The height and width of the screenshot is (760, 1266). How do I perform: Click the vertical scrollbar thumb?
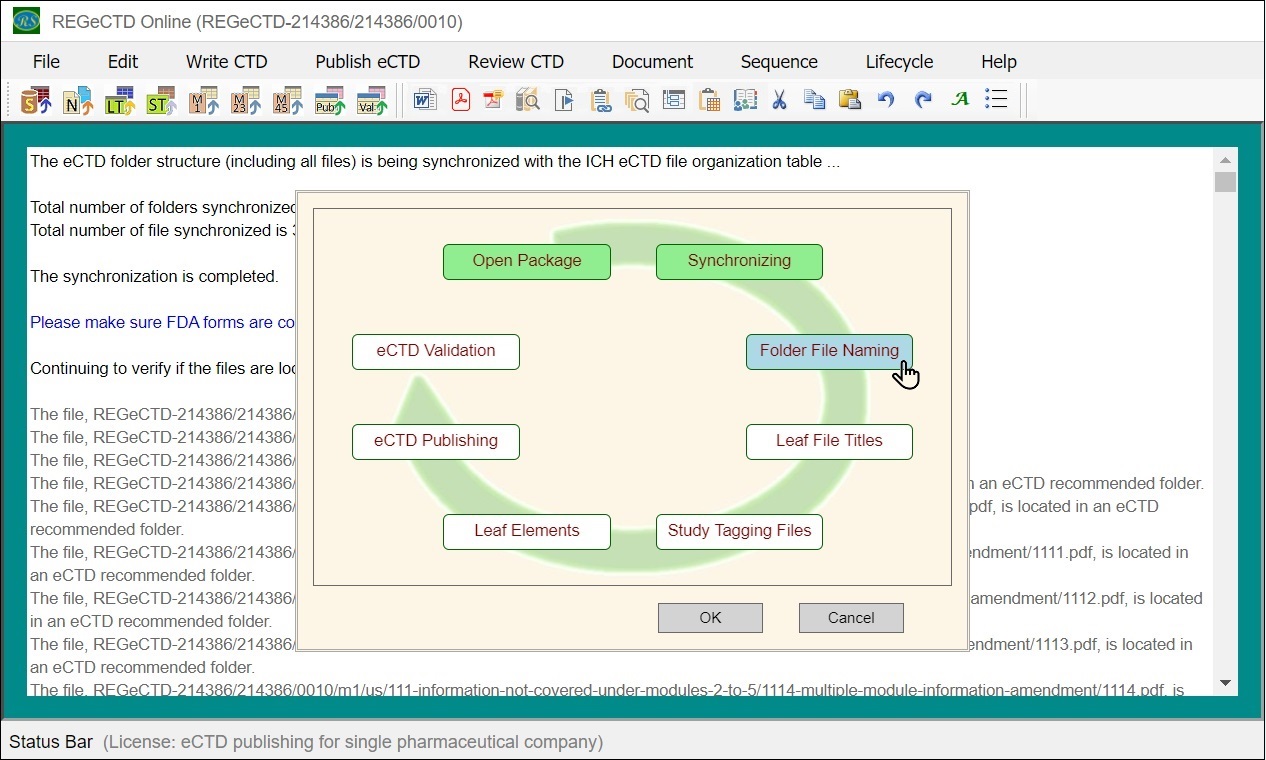pos(1225,181)
